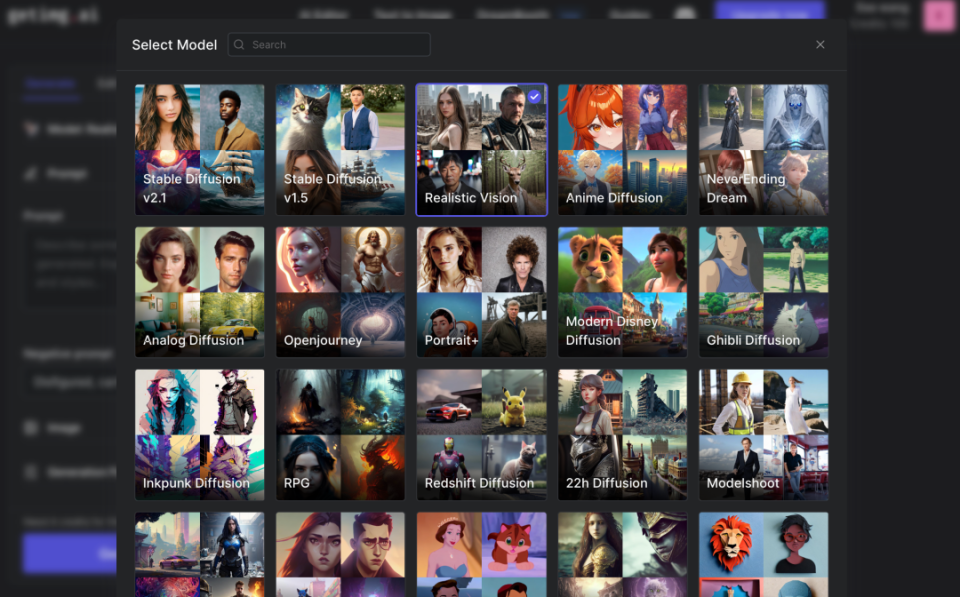Click the blue checkmark on Realistic Vision
The width and height of the screenshot is (960, 597).
coord(534,96)
